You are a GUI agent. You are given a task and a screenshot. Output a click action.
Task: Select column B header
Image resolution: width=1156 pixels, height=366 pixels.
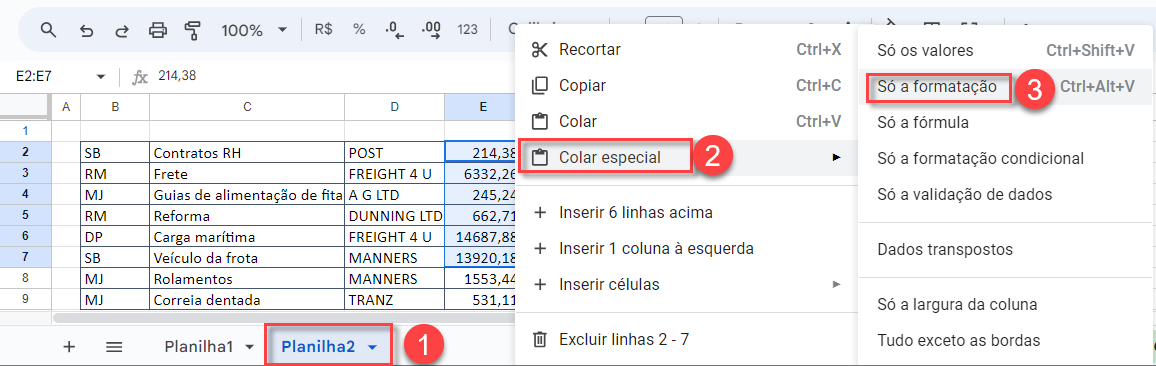pos(115,107)
